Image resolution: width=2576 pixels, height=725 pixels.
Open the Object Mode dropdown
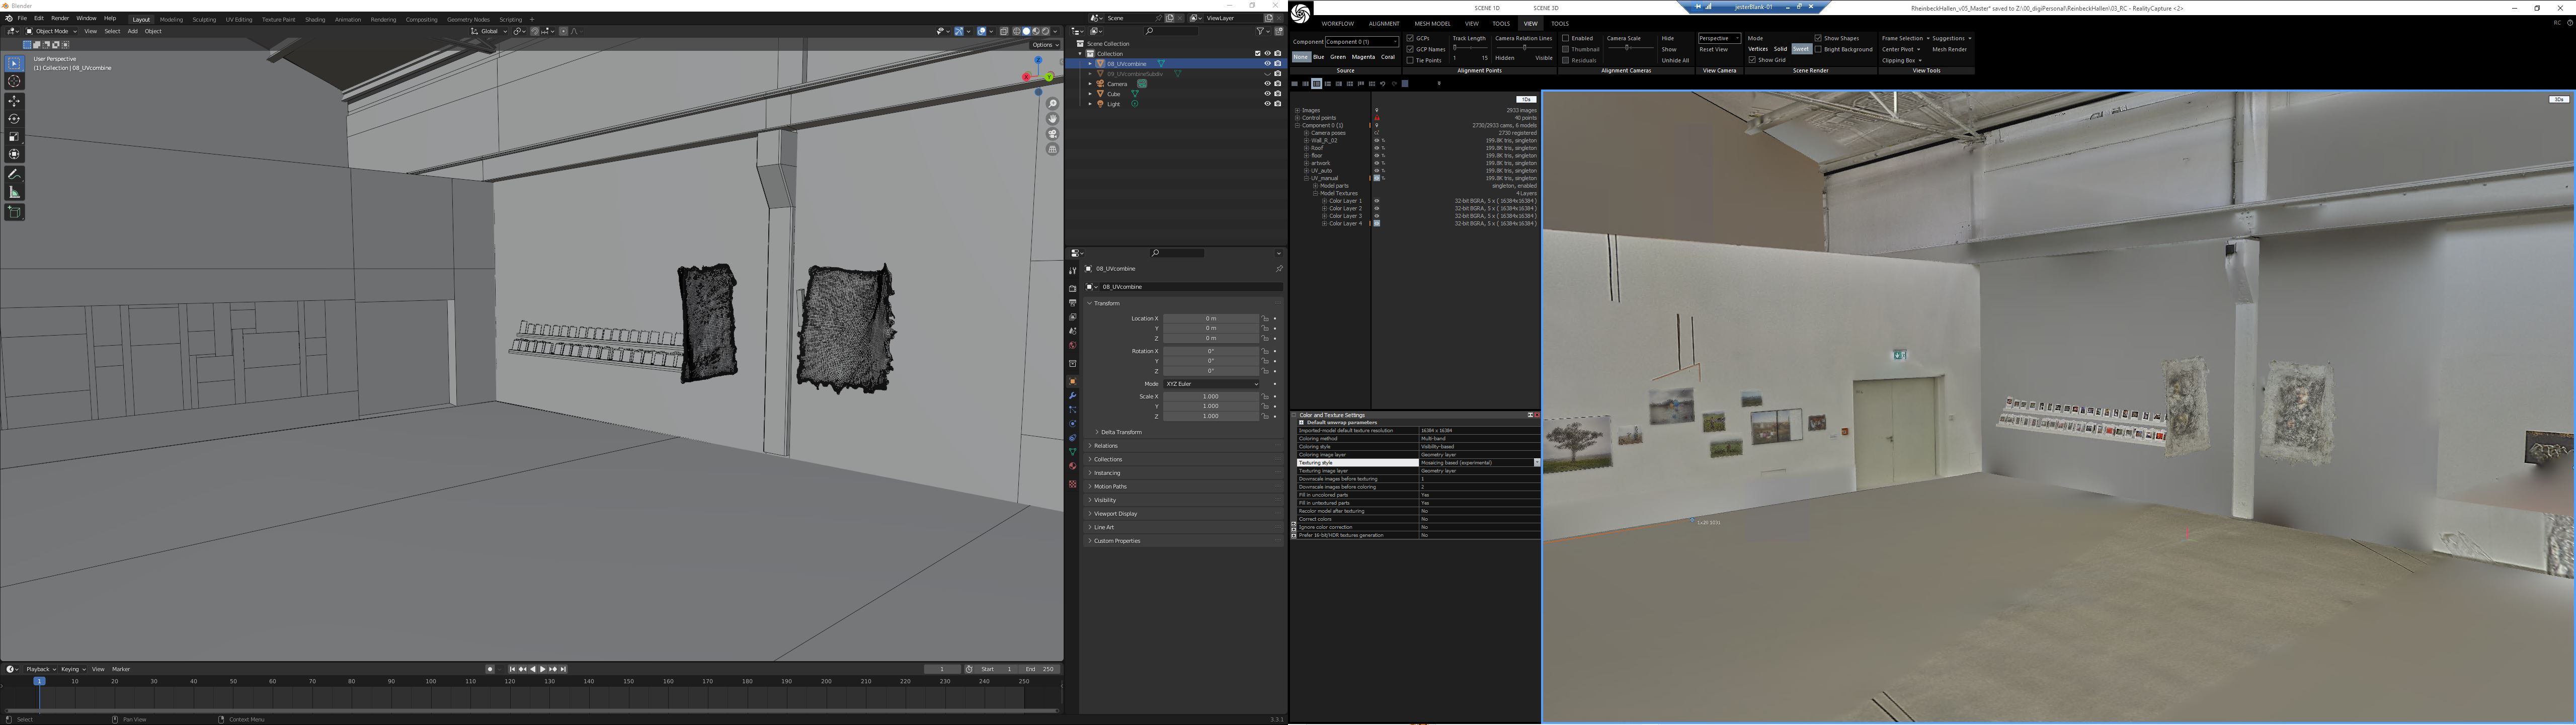click(x=52, y=31)
